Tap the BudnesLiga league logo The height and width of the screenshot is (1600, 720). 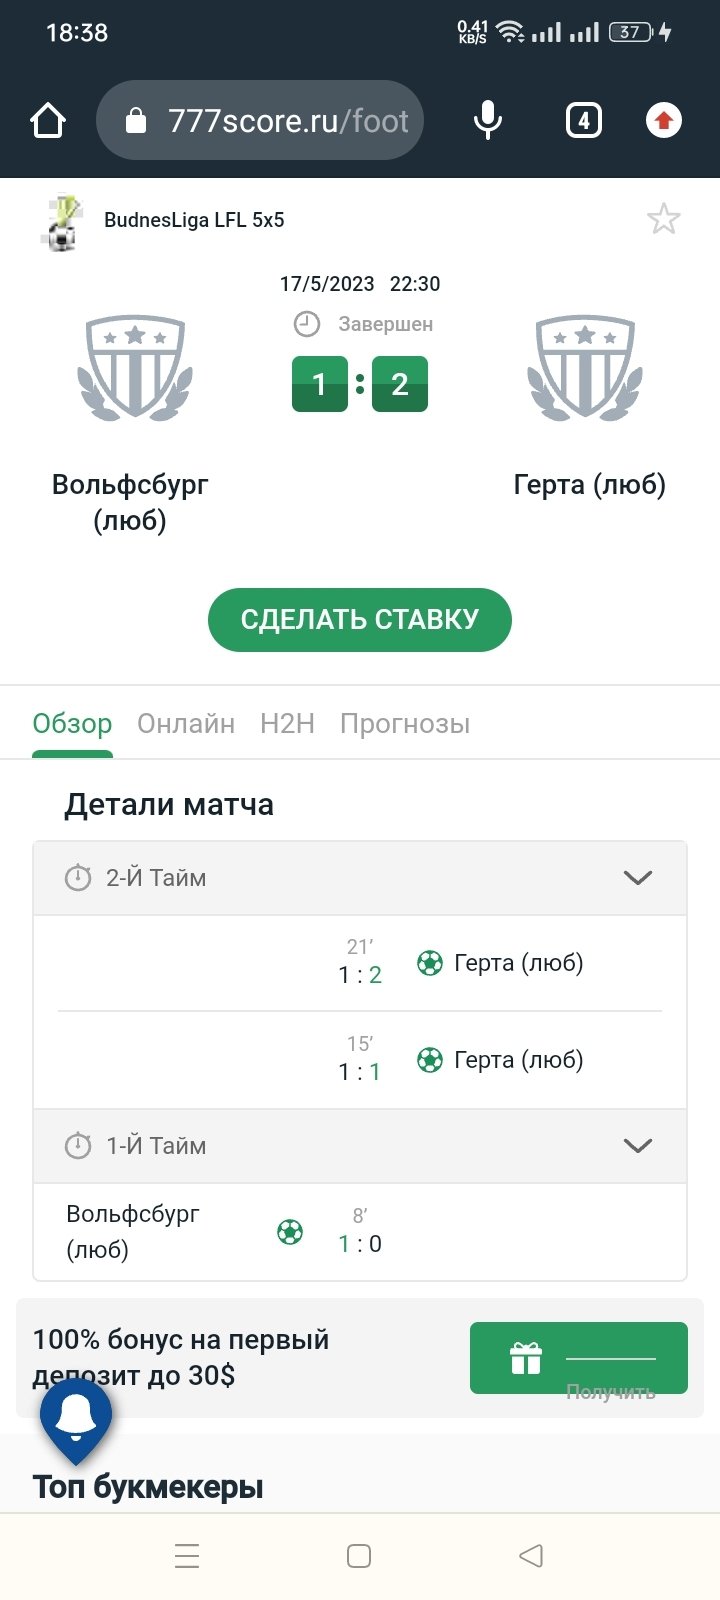click(62, 222)
